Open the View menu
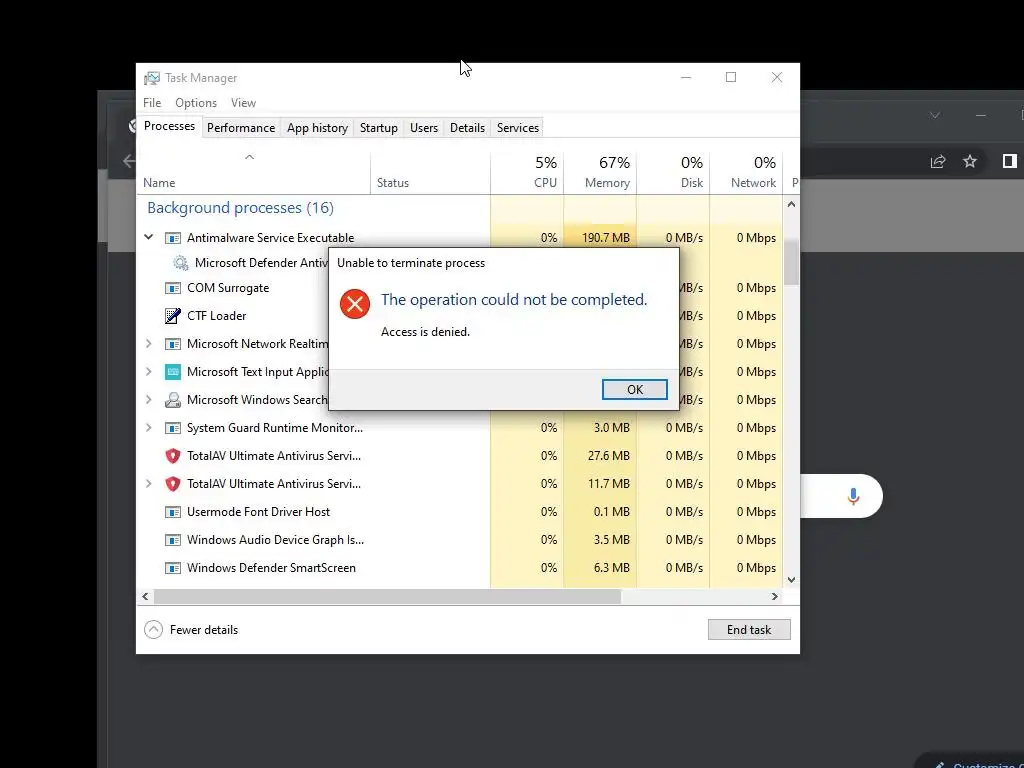This screenshot has height=768, width=1024. click(x=243, y=103)
